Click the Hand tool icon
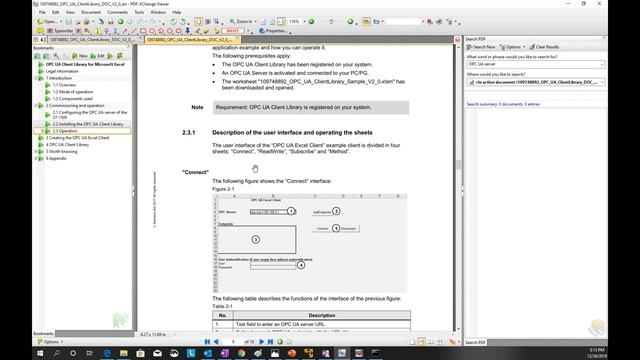640x360 pixels. pos(198,21)
